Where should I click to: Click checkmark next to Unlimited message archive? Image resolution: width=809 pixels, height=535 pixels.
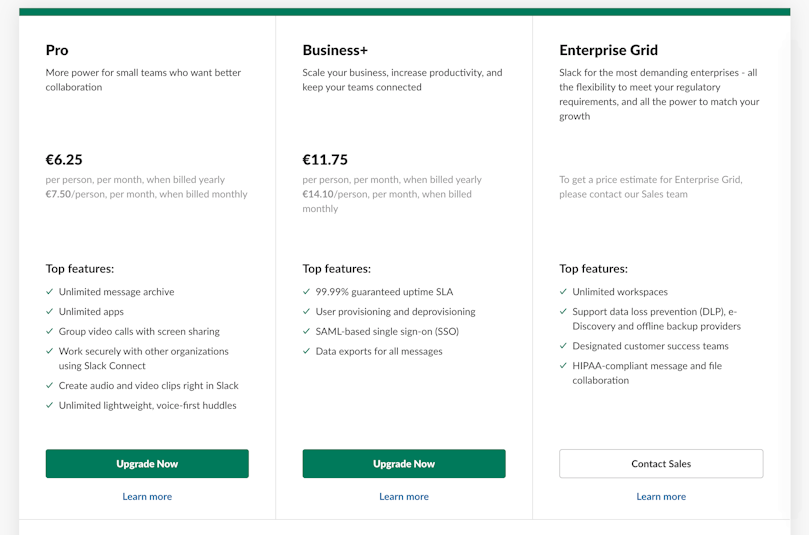(x=50, y=291)
